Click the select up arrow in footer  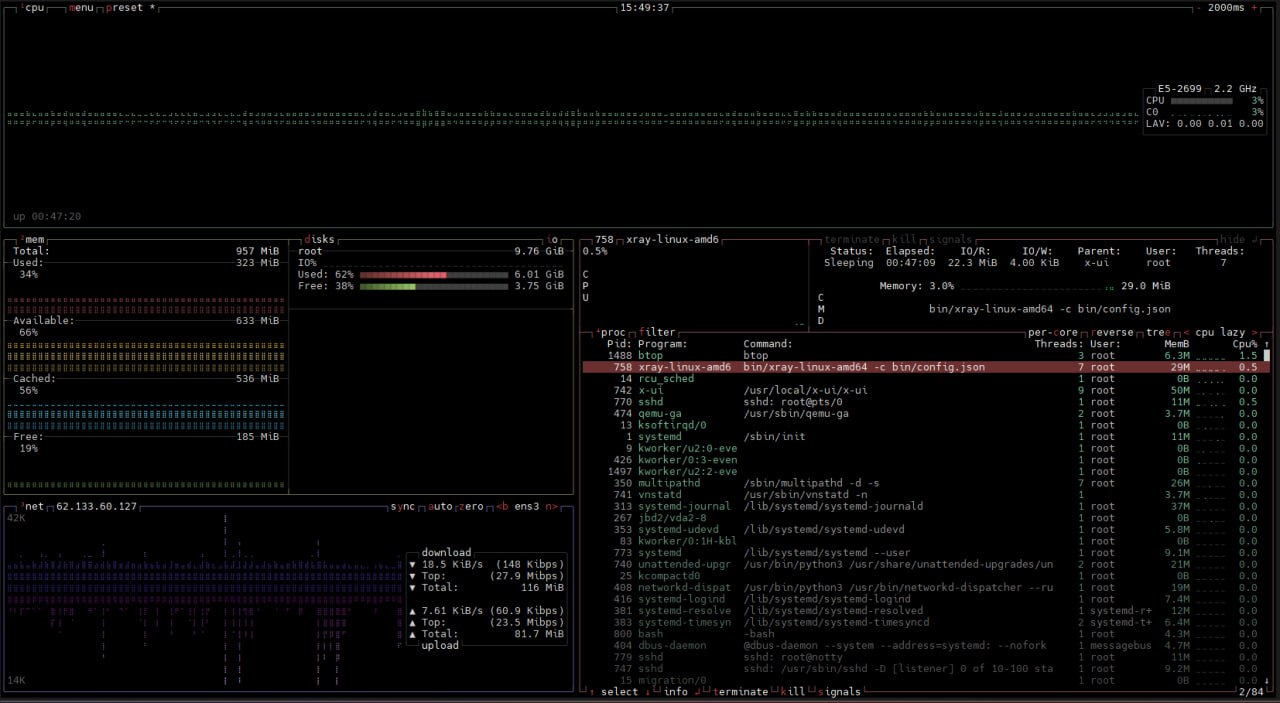pyautogui.click(x=592, y=692)
